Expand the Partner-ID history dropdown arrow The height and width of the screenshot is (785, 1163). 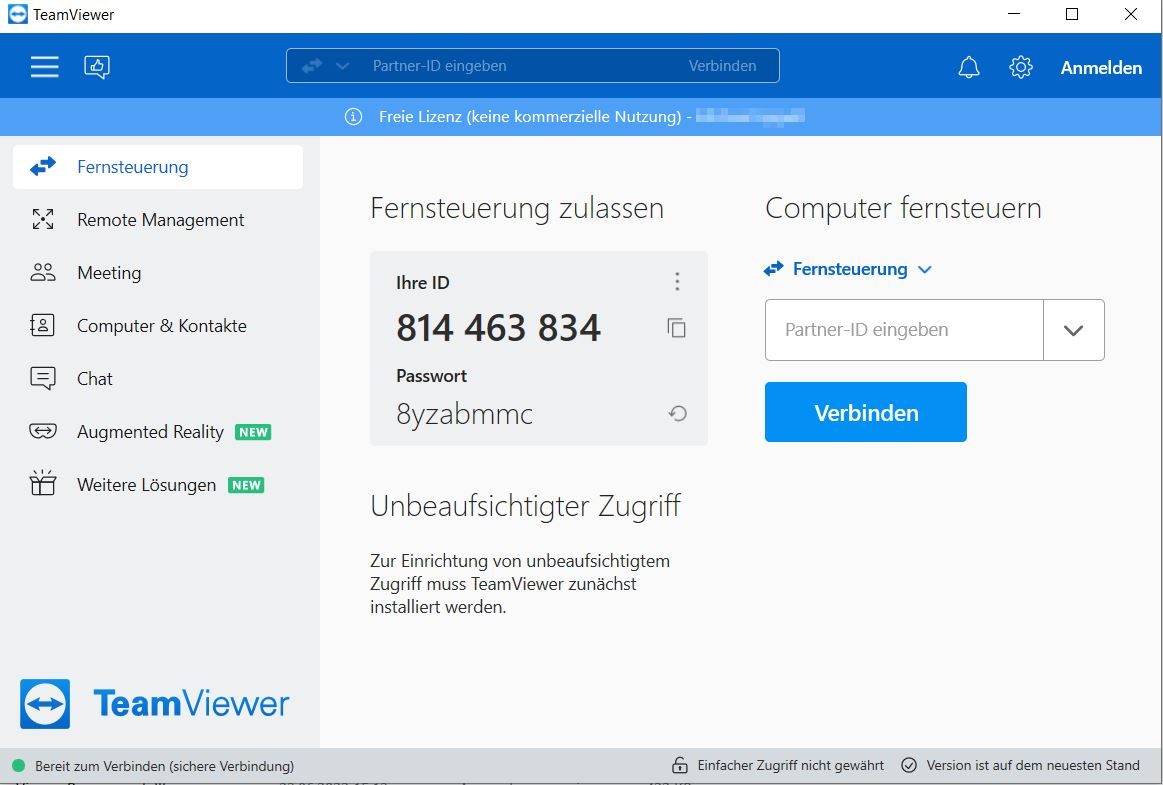pyautogui.click(x=1073, y=330)
